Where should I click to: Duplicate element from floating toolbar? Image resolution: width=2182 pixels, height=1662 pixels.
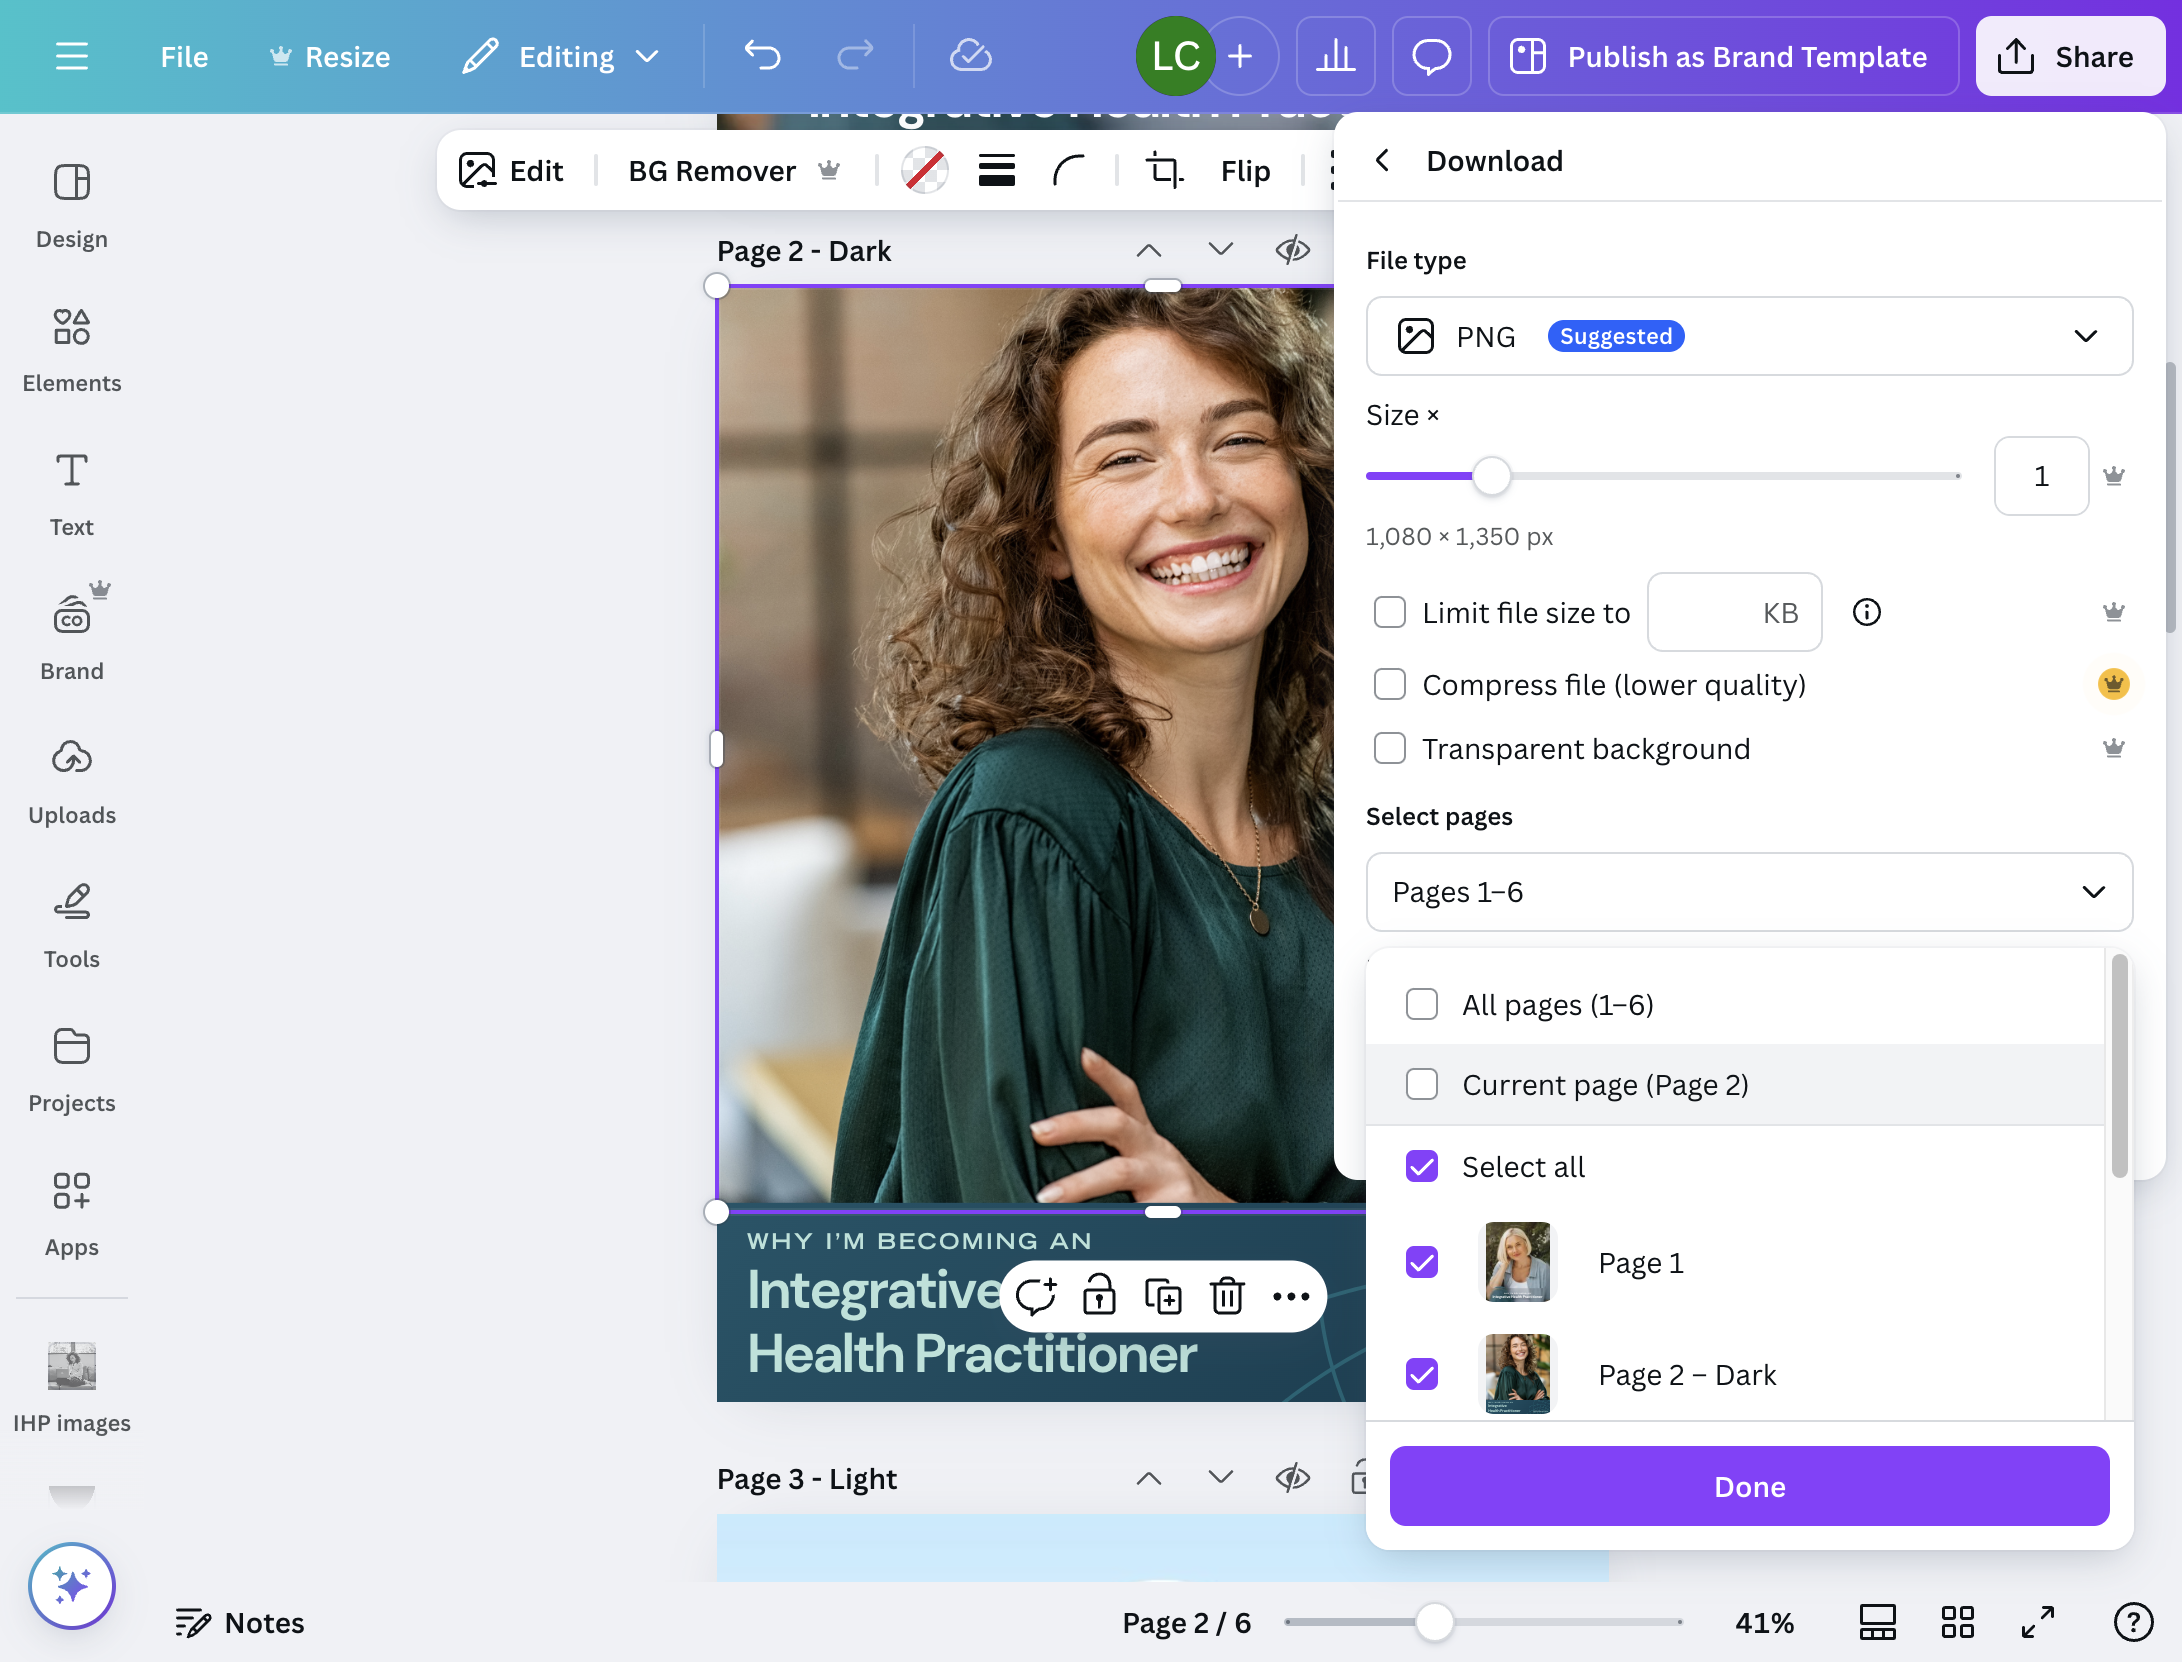pyautogui.click(x=1163, y=1296)
